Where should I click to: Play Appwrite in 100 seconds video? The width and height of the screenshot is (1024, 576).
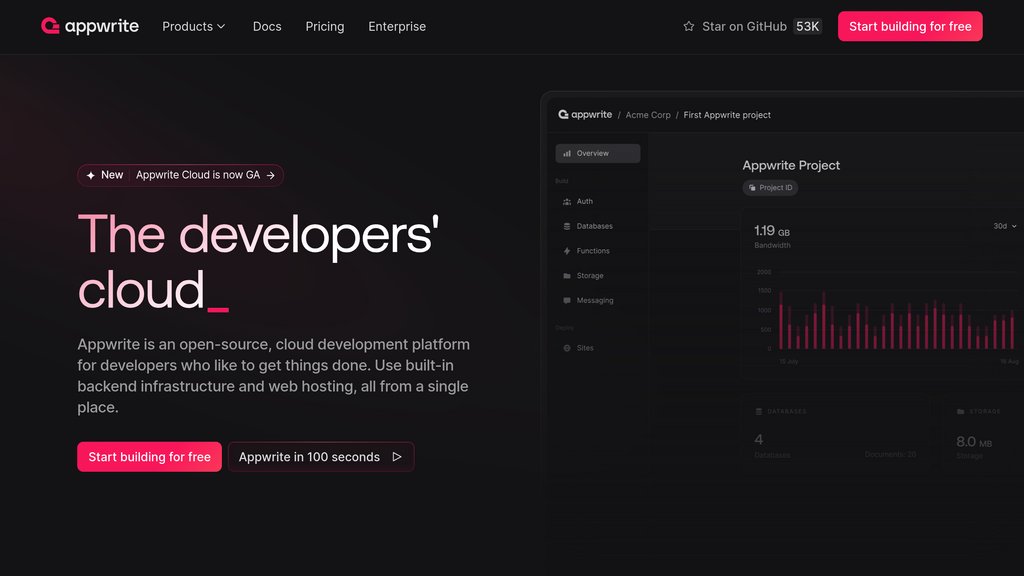[x=320, y=457]
